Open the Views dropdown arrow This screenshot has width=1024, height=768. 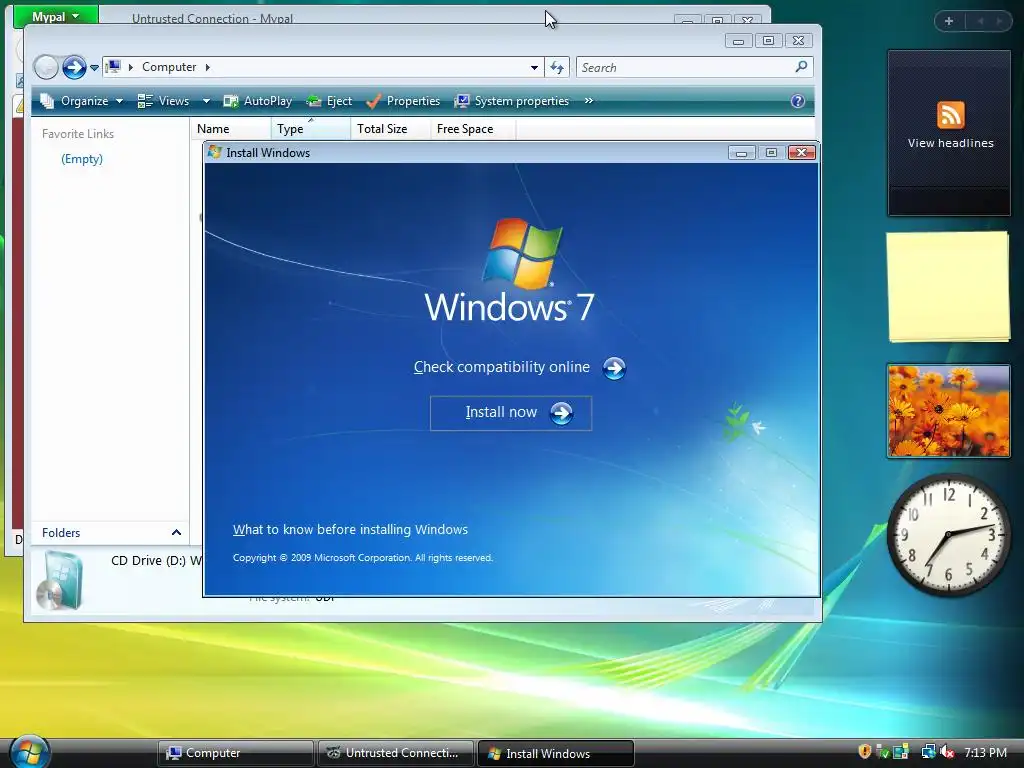(206, 101)
